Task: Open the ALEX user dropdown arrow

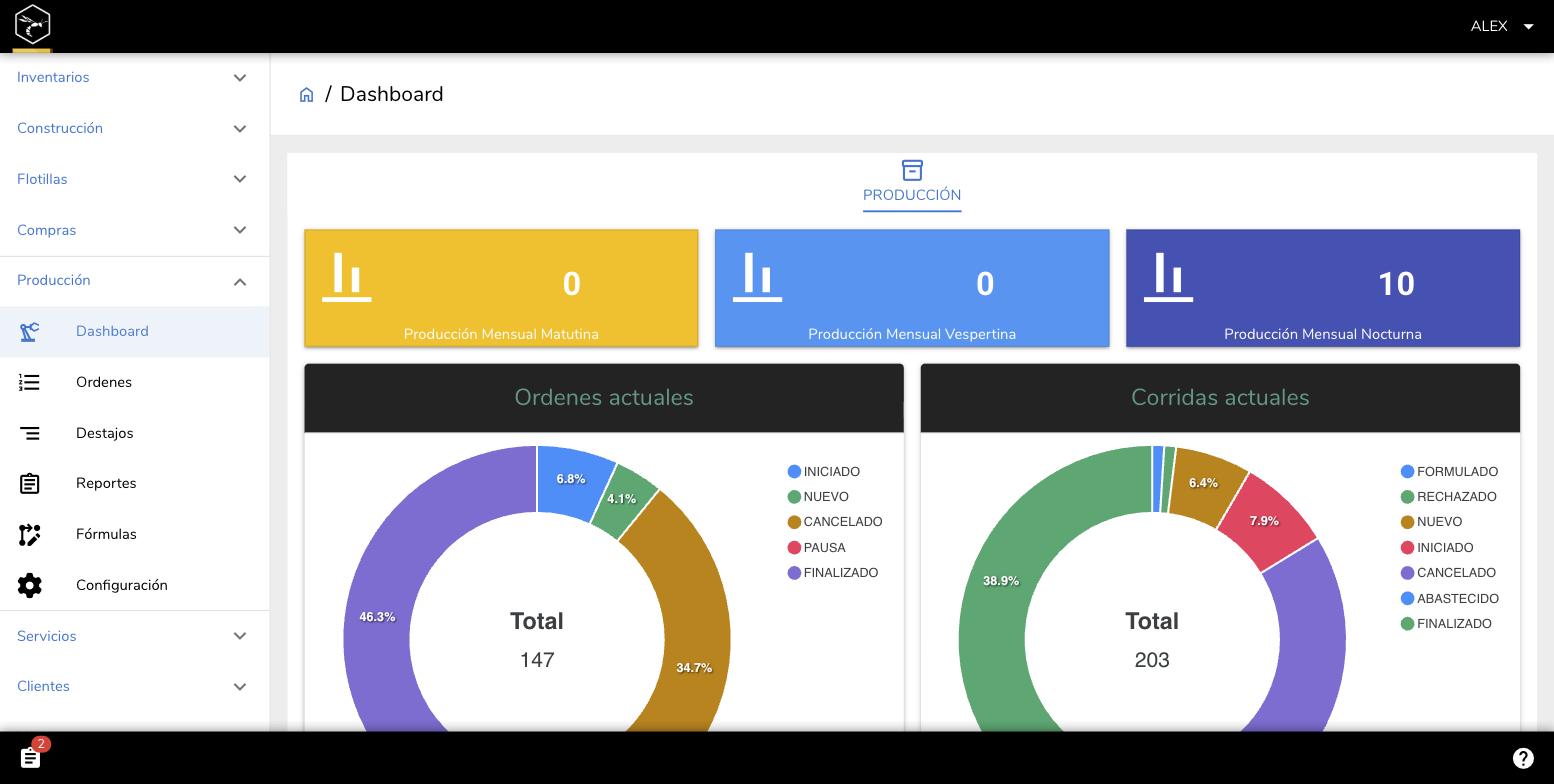Action: pyautogui.click(x=1528, y=27)
